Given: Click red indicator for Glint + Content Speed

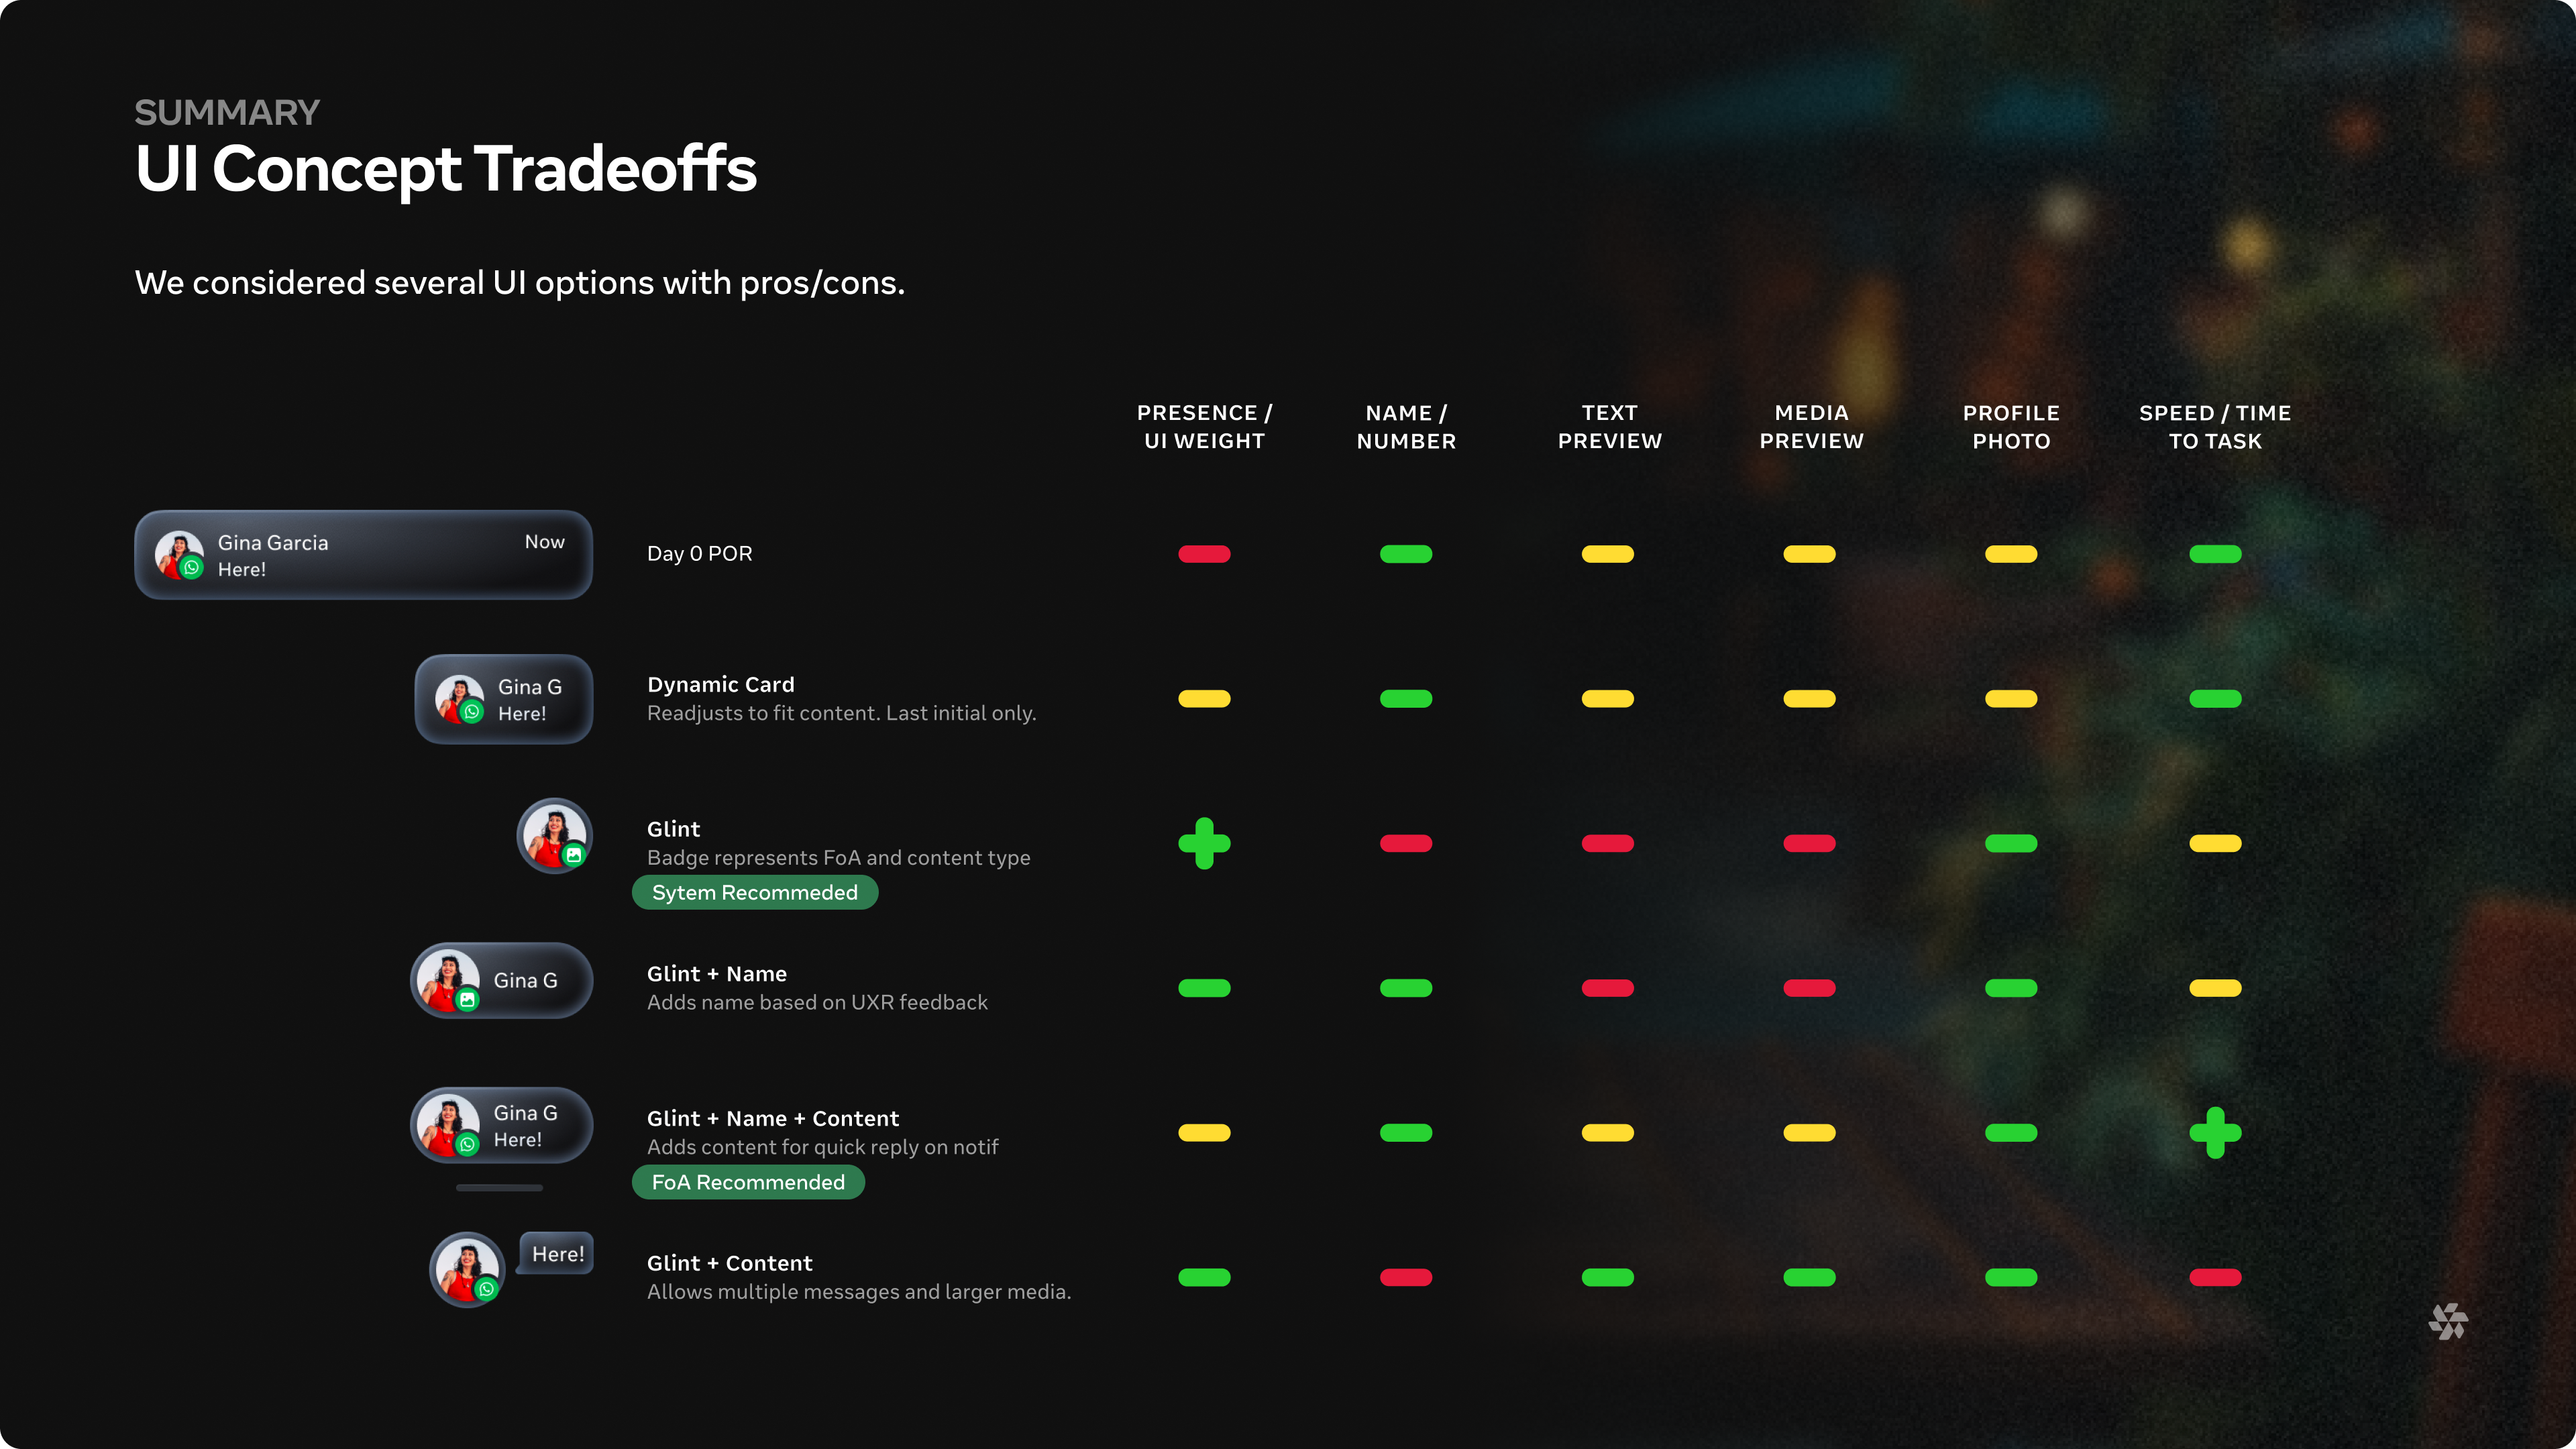Looking at the screenshot, I should click(x=2215, y=1277).
